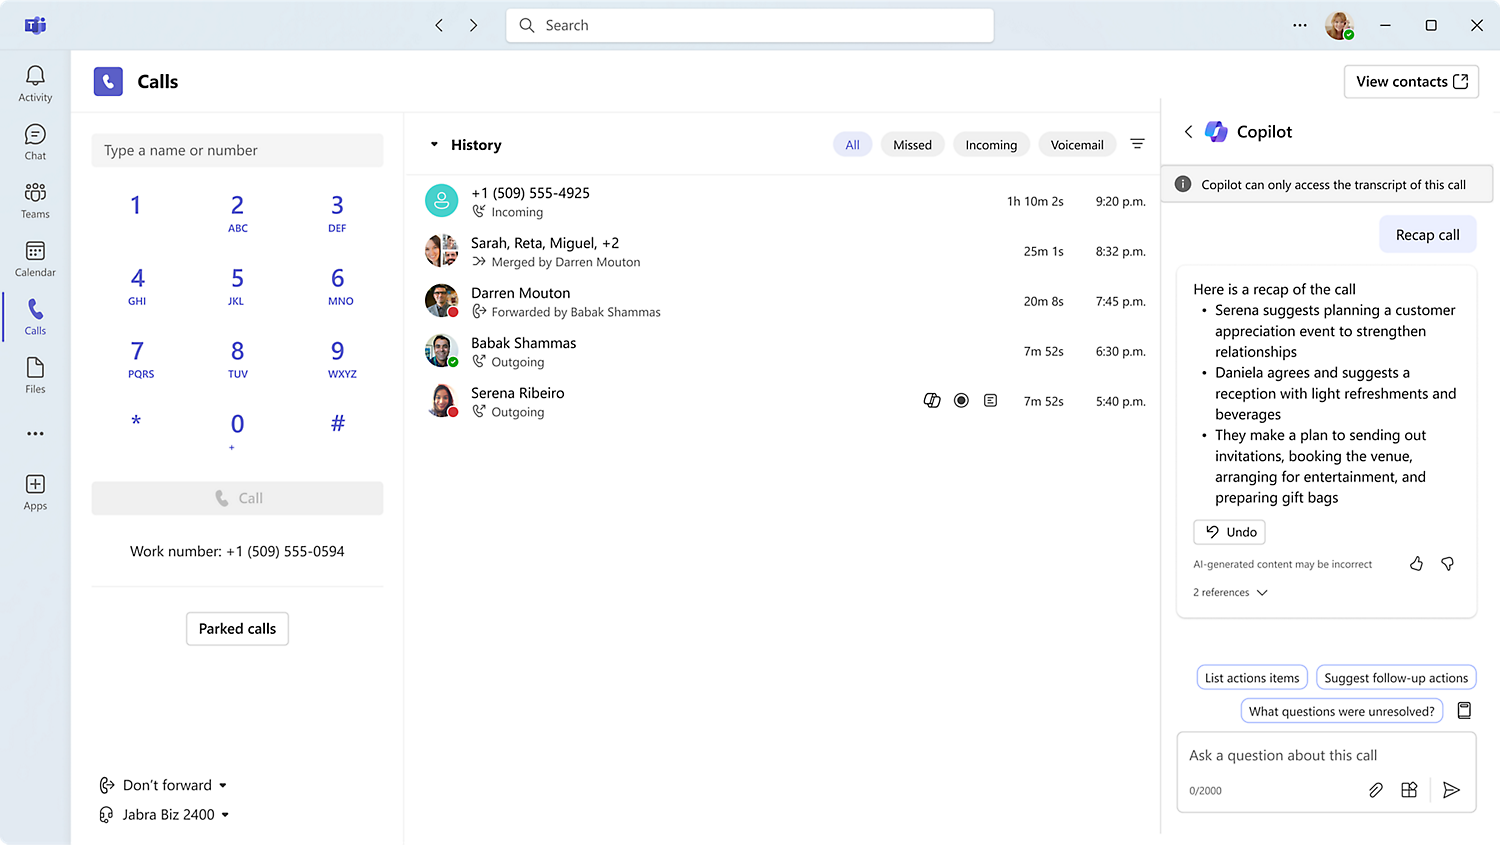Click the Call button under dial pad
This screenshot has width=1500, height=845.
[237, 498]
